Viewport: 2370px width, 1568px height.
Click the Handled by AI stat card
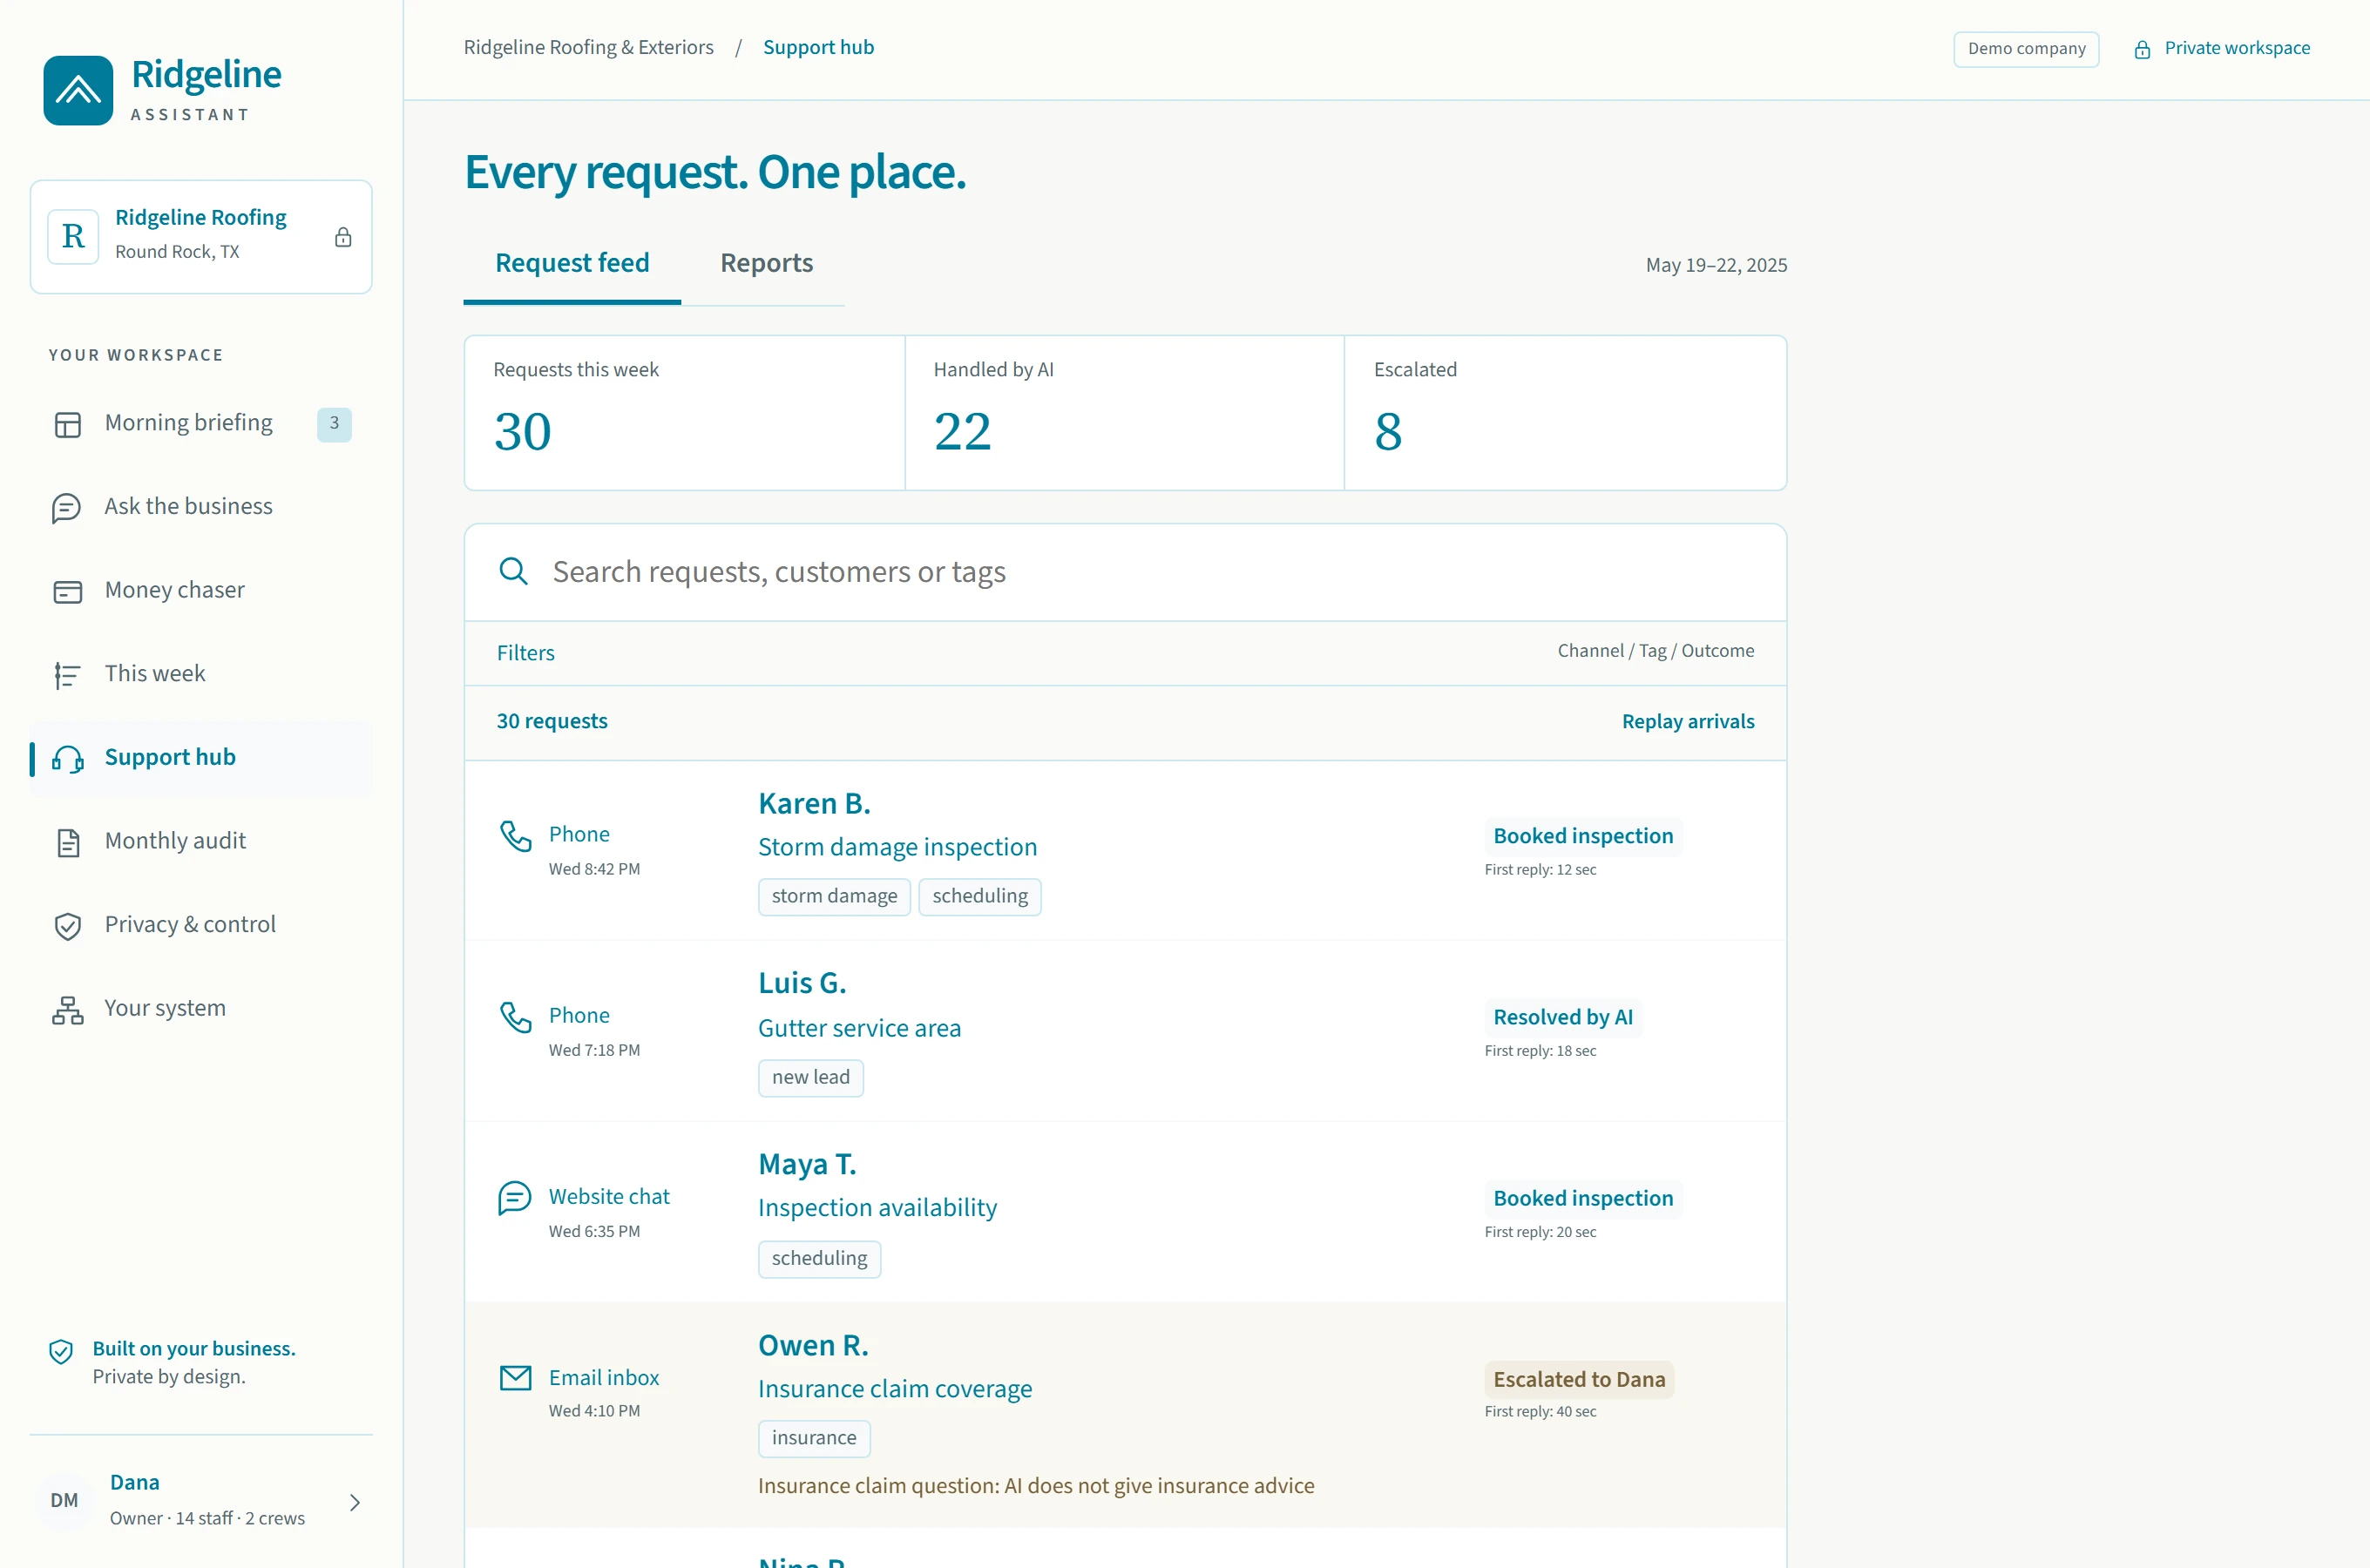1124,412
